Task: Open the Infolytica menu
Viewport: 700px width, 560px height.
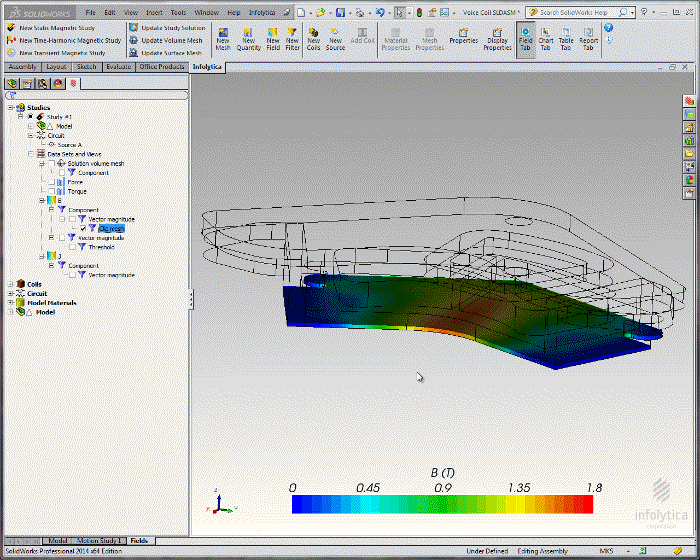Action: tap(263, 12)
